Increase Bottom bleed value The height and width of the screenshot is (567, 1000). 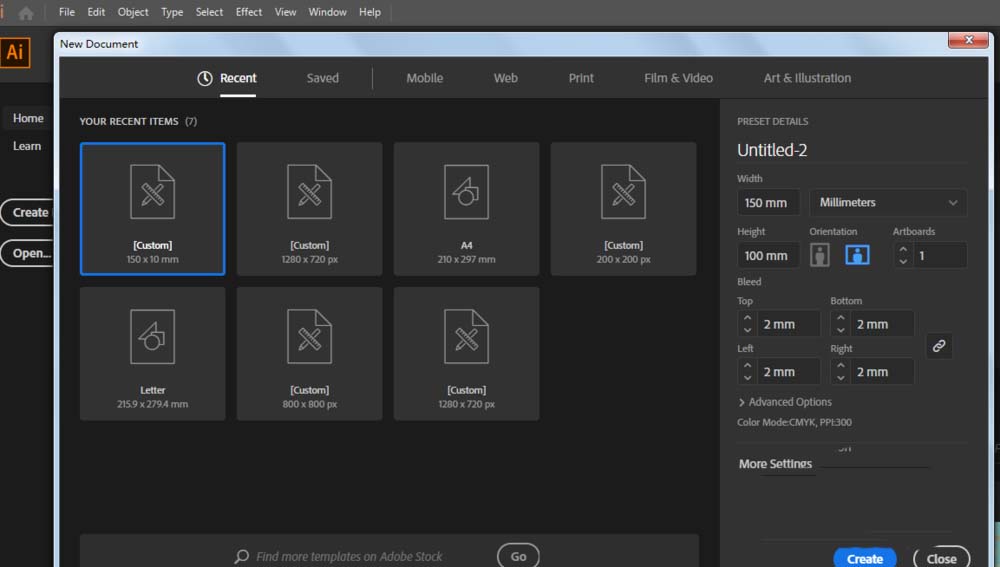point(841,318)
